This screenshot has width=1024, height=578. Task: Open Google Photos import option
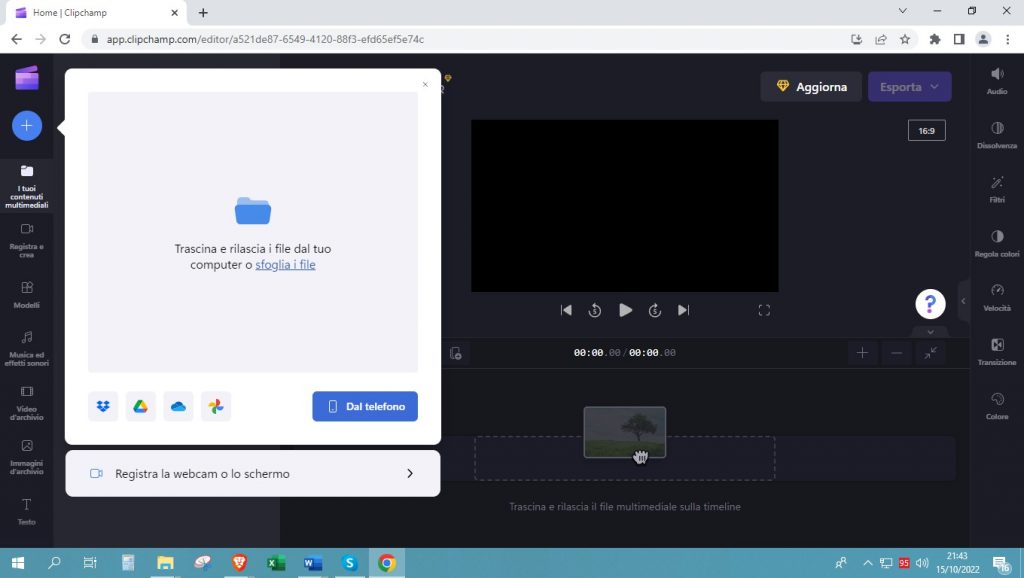(x=216, y=406)
